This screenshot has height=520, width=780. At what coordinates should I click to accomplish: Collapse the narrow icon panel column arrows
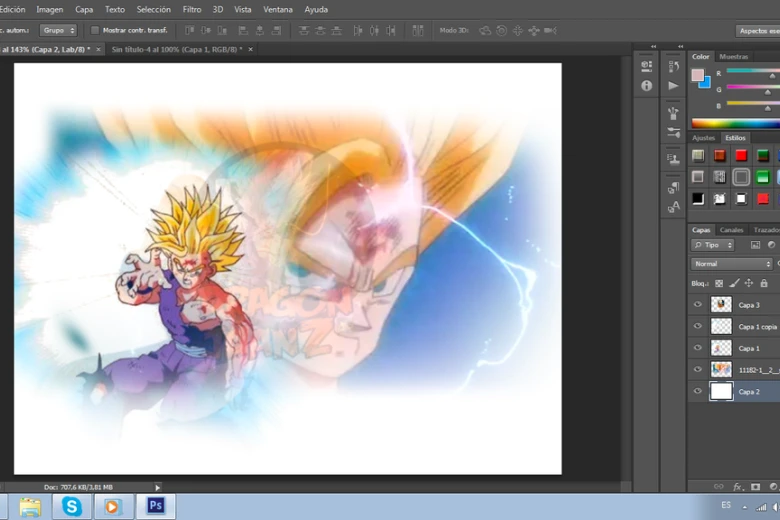[653, 46]
